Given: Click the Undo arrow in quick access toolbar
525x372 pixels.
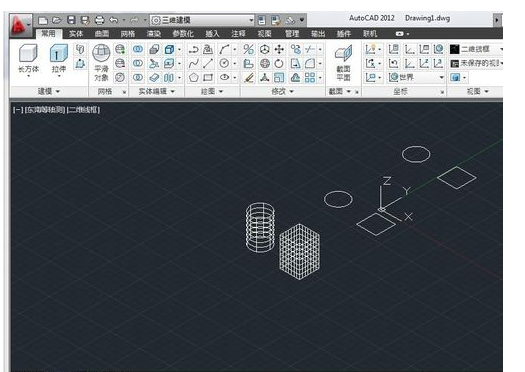Looking at the screenshot, I should (114, 20).
